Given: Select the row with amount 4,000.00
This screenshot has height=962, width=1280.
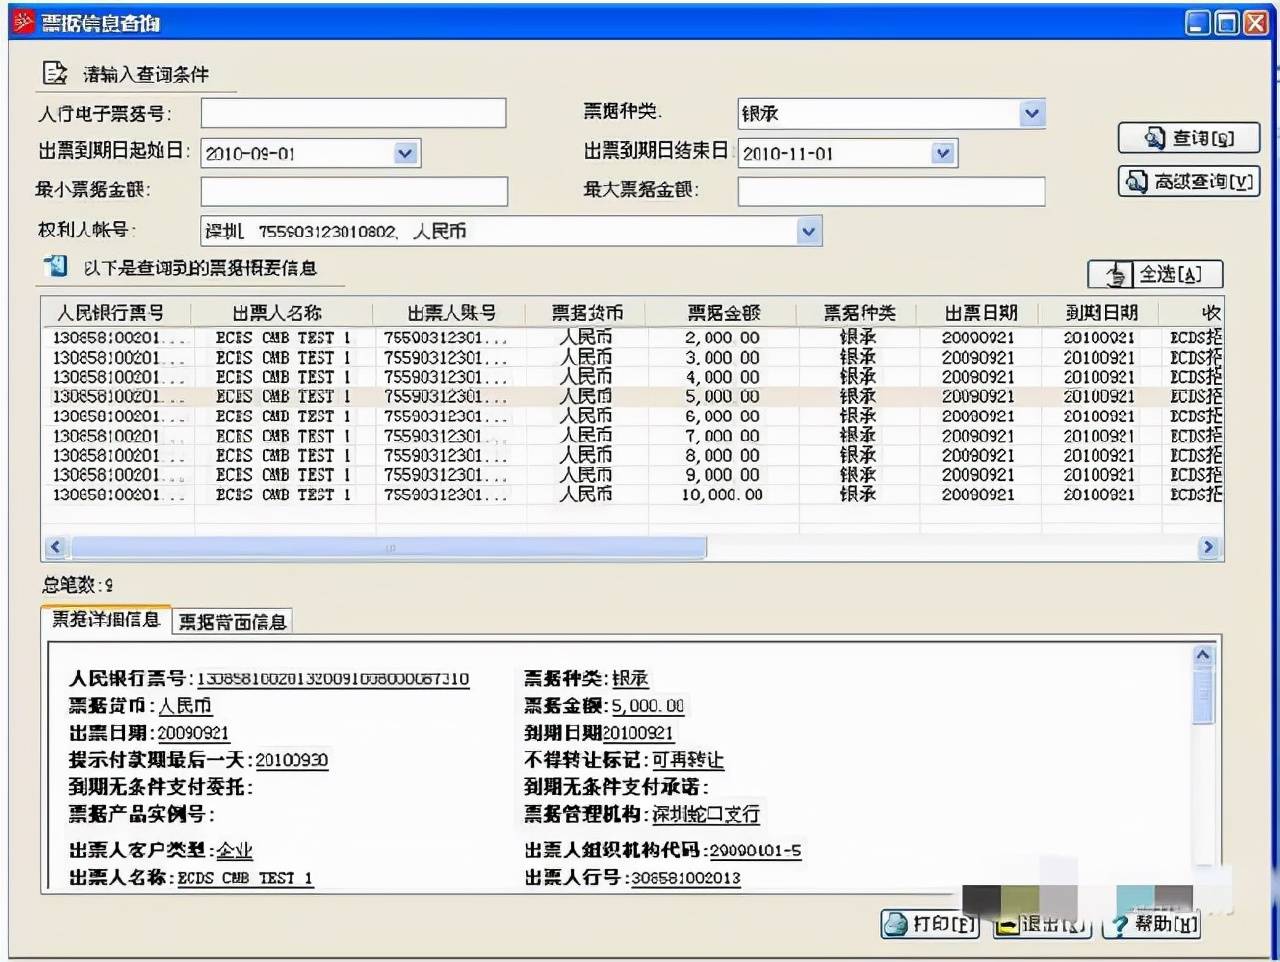Looking at the screenshot, I should (632, 377).
